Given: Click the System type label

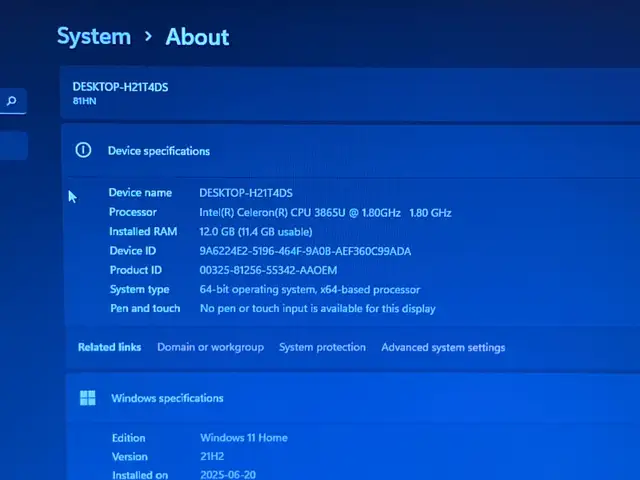Looking at the screenshot, I should (x=140, y=289).
